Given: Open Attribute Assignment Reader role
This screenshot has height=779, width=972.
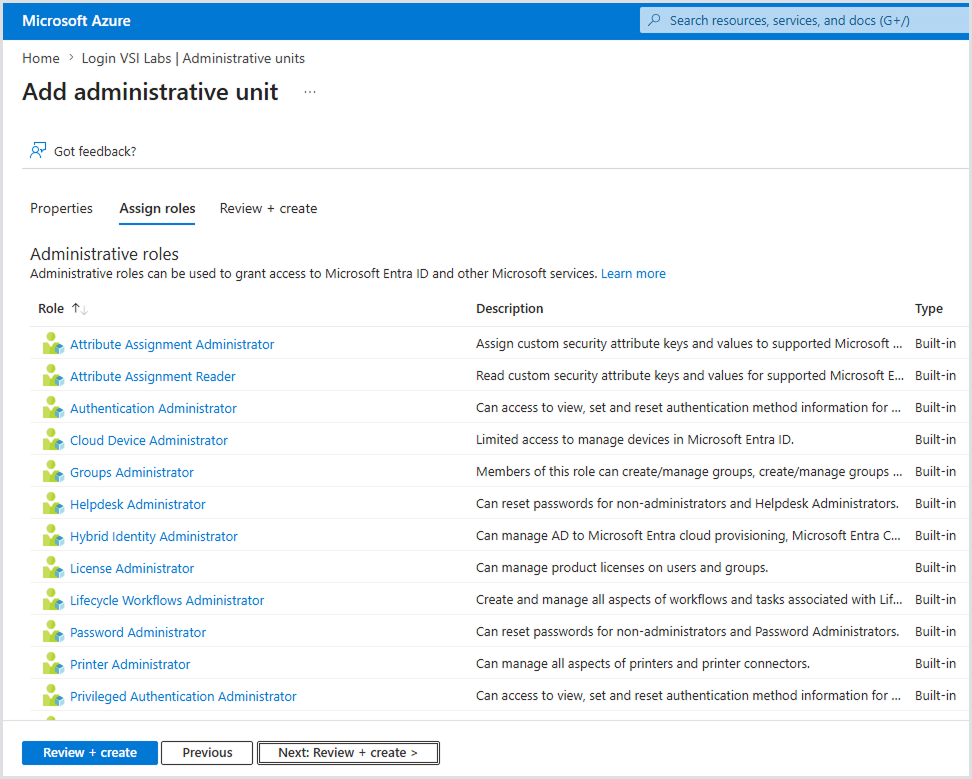Looking at the screenshot, I should [x=152, y=376].
